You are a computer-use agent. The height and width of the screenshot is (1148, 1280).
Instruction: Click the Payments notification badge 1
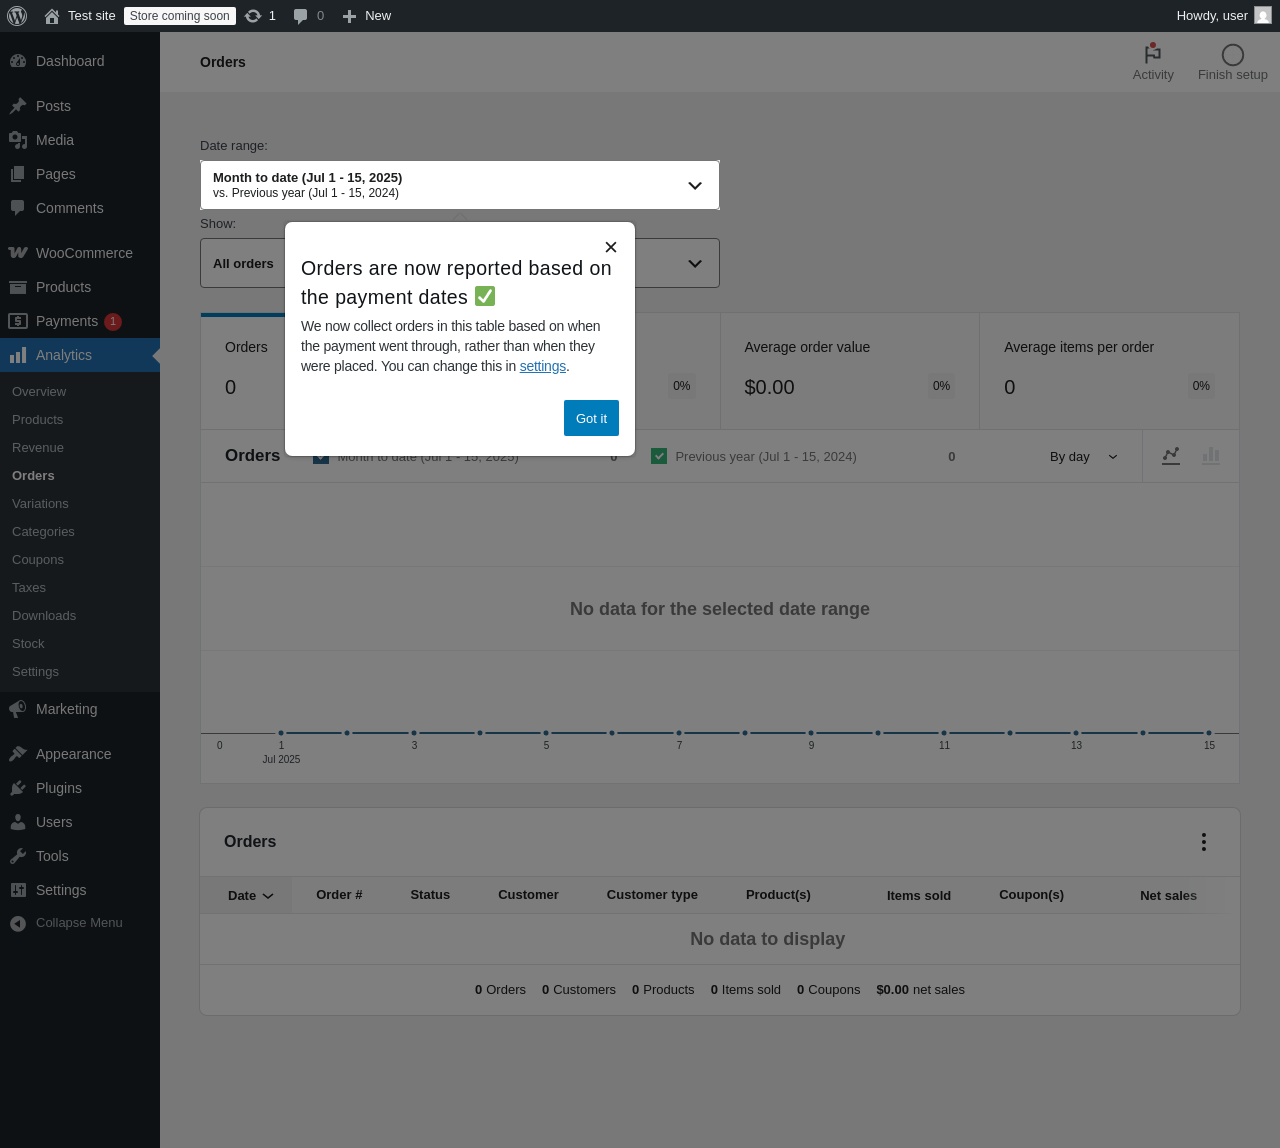tap(113, 321)
